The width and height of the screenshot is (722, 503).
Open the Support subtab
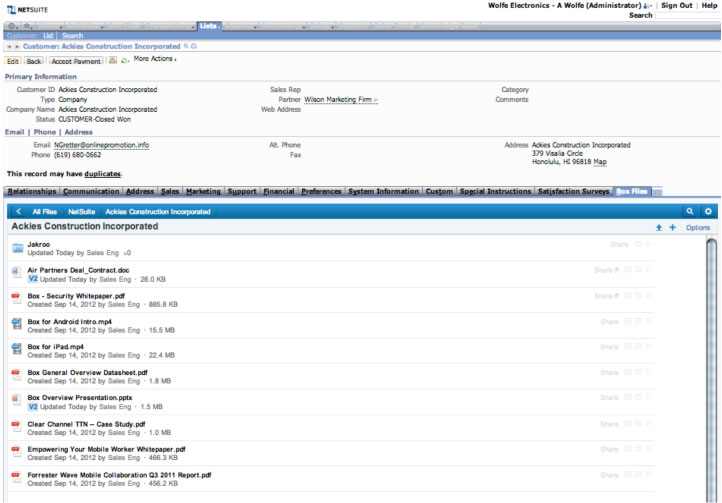242,191
